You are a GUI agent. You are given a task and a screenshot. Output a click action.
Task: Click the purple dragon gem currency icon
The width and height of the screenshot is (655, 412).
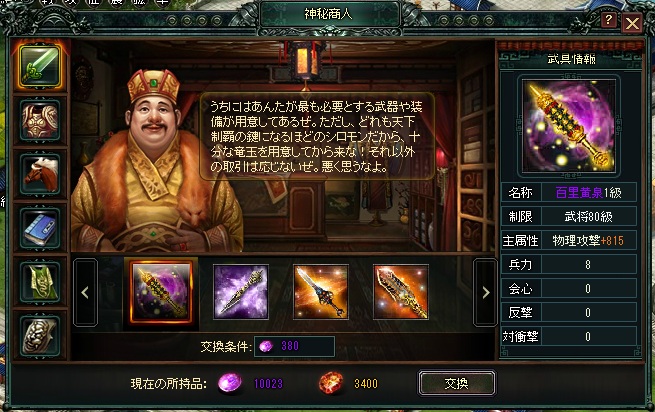point(230,383)
